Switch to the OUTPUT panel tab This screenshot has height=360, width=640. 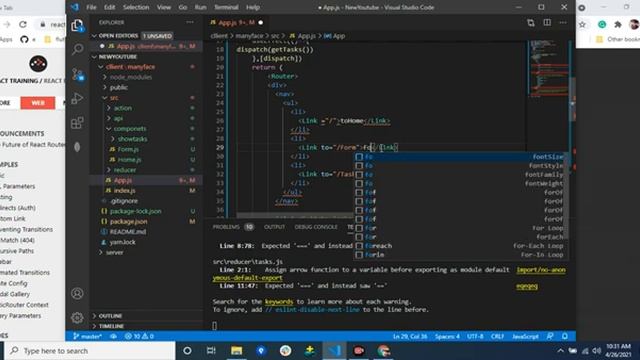pyautogui.click(x=274, y=227)
